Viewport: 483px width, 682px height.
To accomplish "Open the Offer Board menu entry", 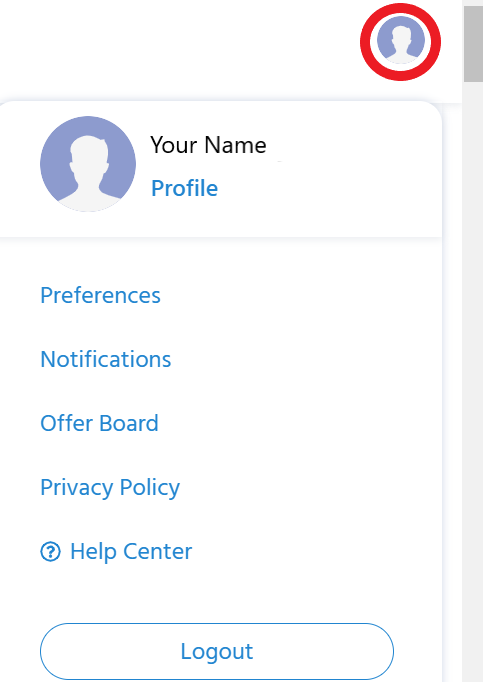I will (99, 423).
